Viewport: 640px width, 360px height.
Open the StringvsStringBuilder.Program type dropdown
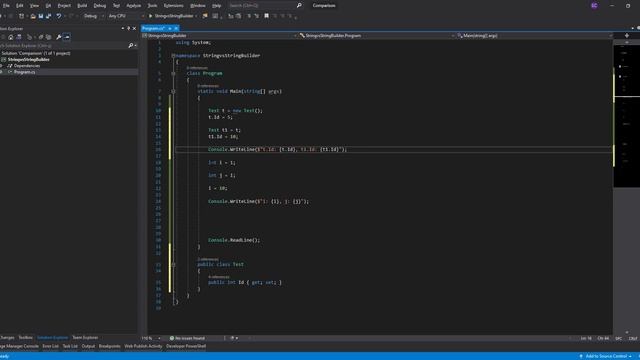point(377,36)
